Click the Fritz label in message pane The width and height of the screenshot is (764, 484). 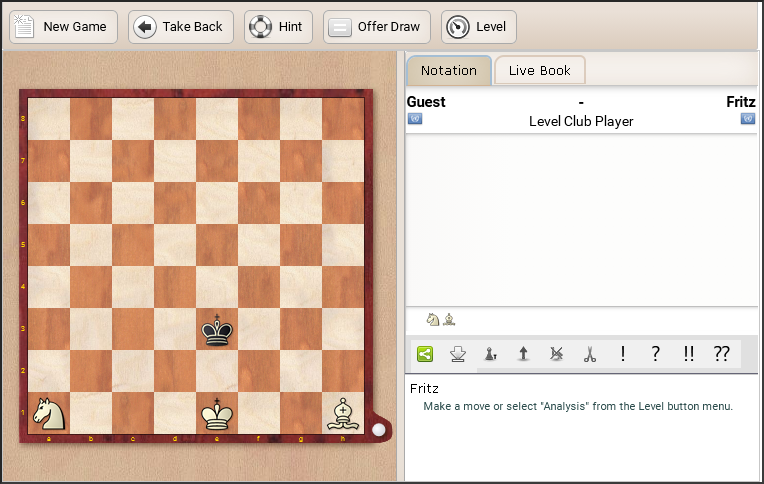click(424, 388)
